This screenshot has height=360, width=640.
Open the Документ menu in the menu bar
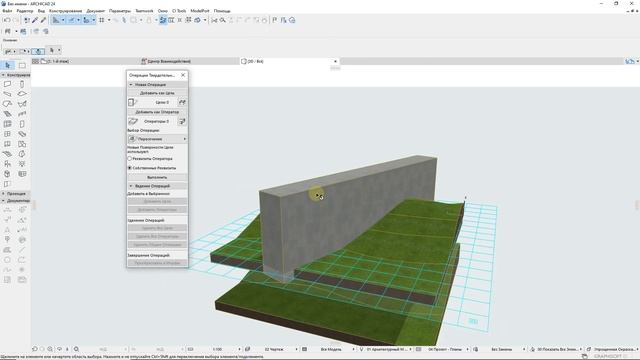pos(96,11)
